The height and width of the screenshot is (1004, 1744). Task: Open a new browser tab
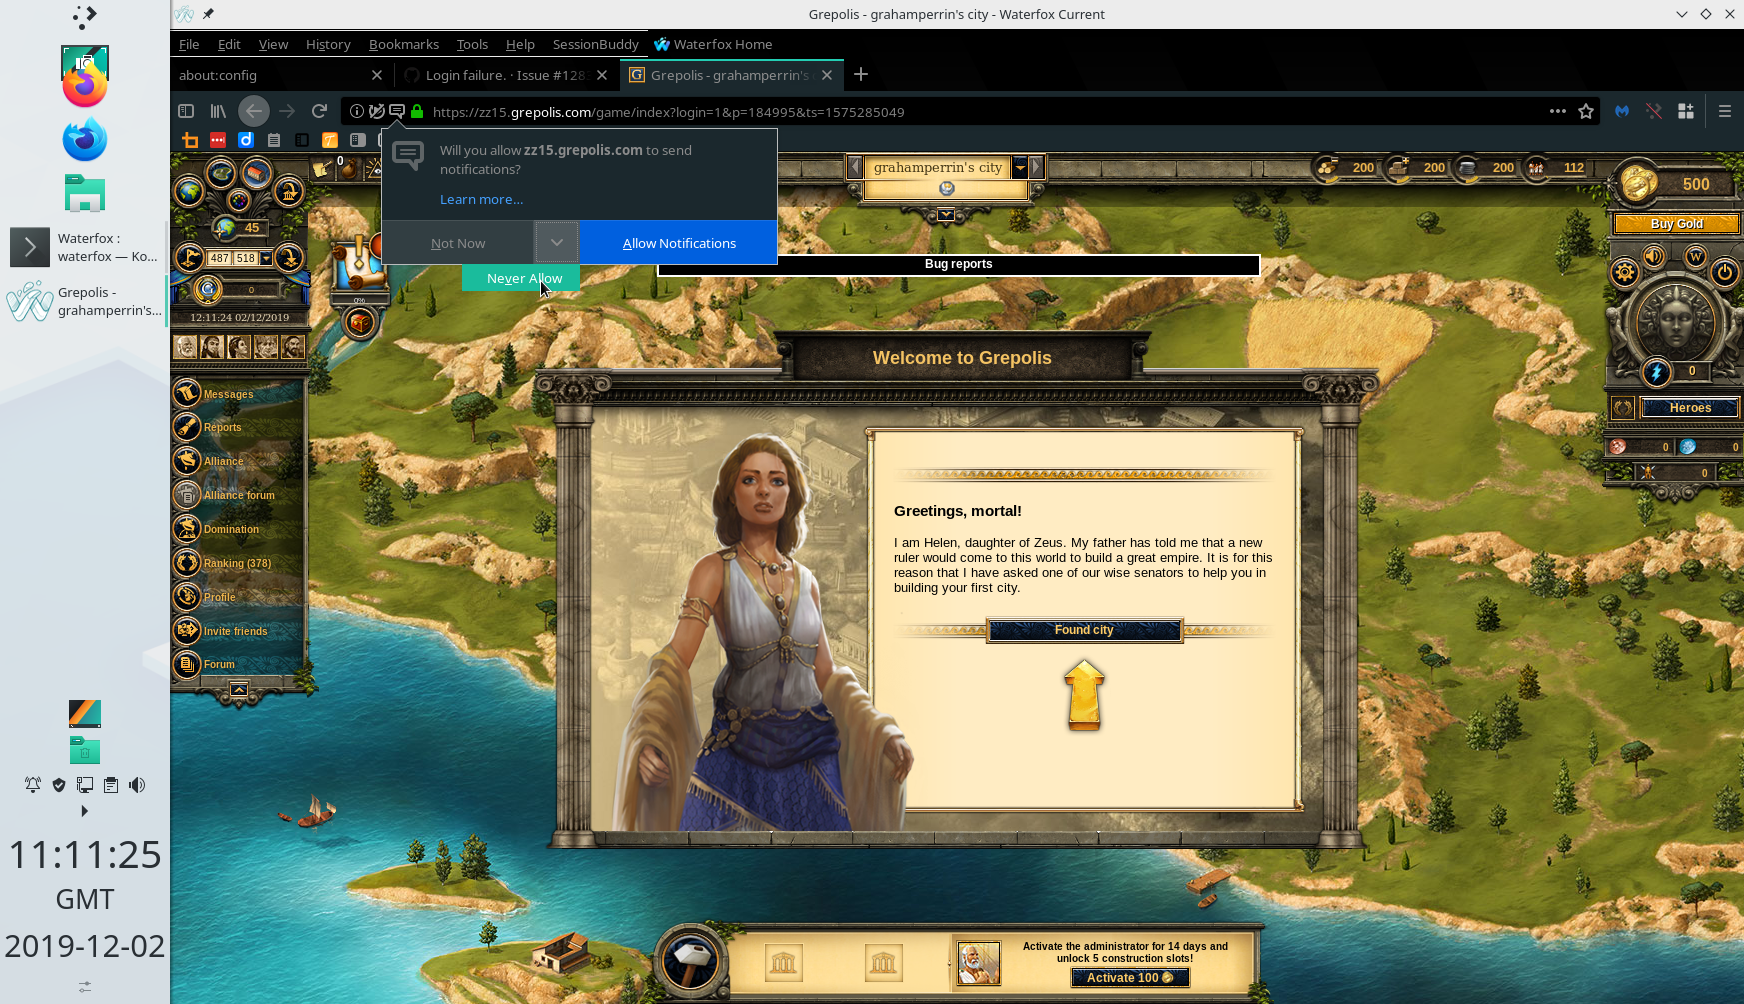point(861,75)
